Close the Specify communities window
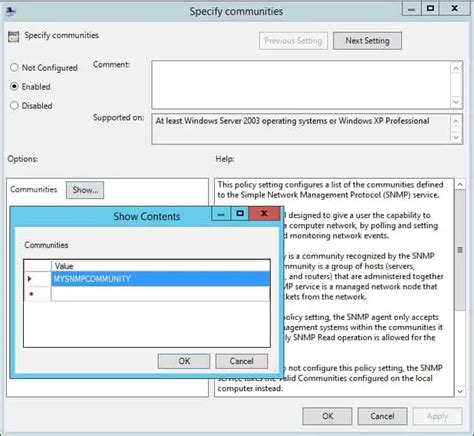 point(454,8)
